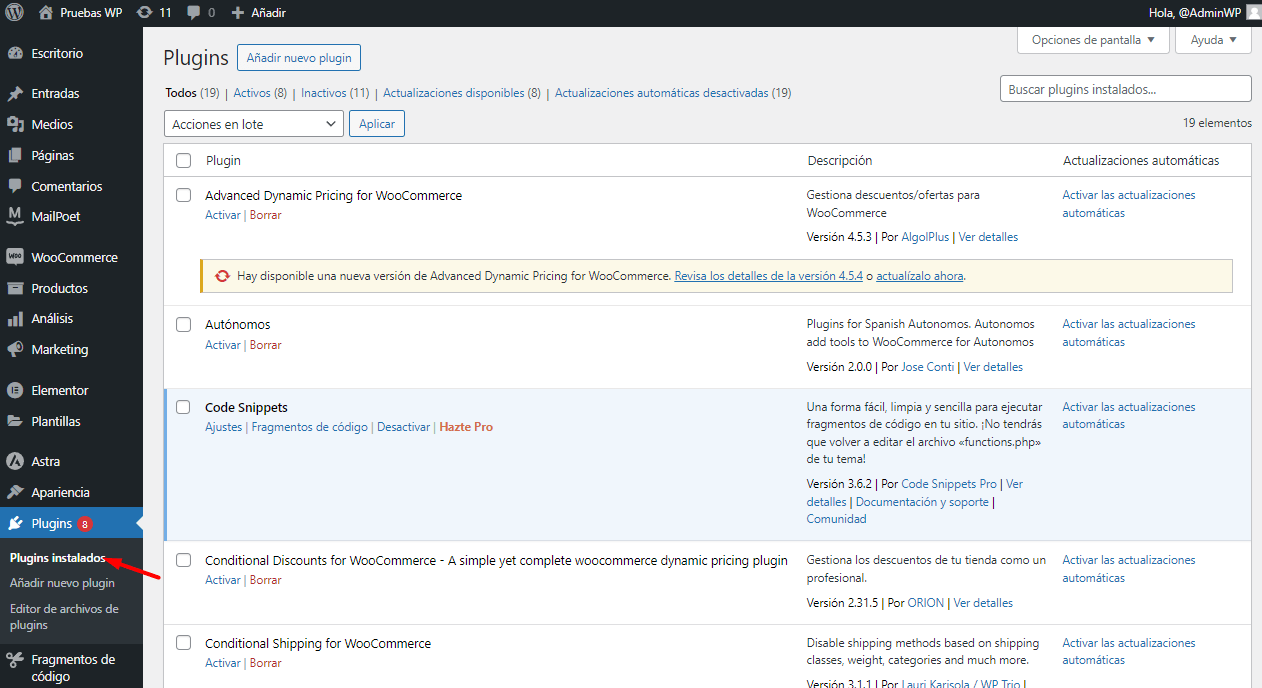Screen dimensions: 1262x688
Task: Check the Autónomos plugin checkbox
Action: [x=183, y=324]
